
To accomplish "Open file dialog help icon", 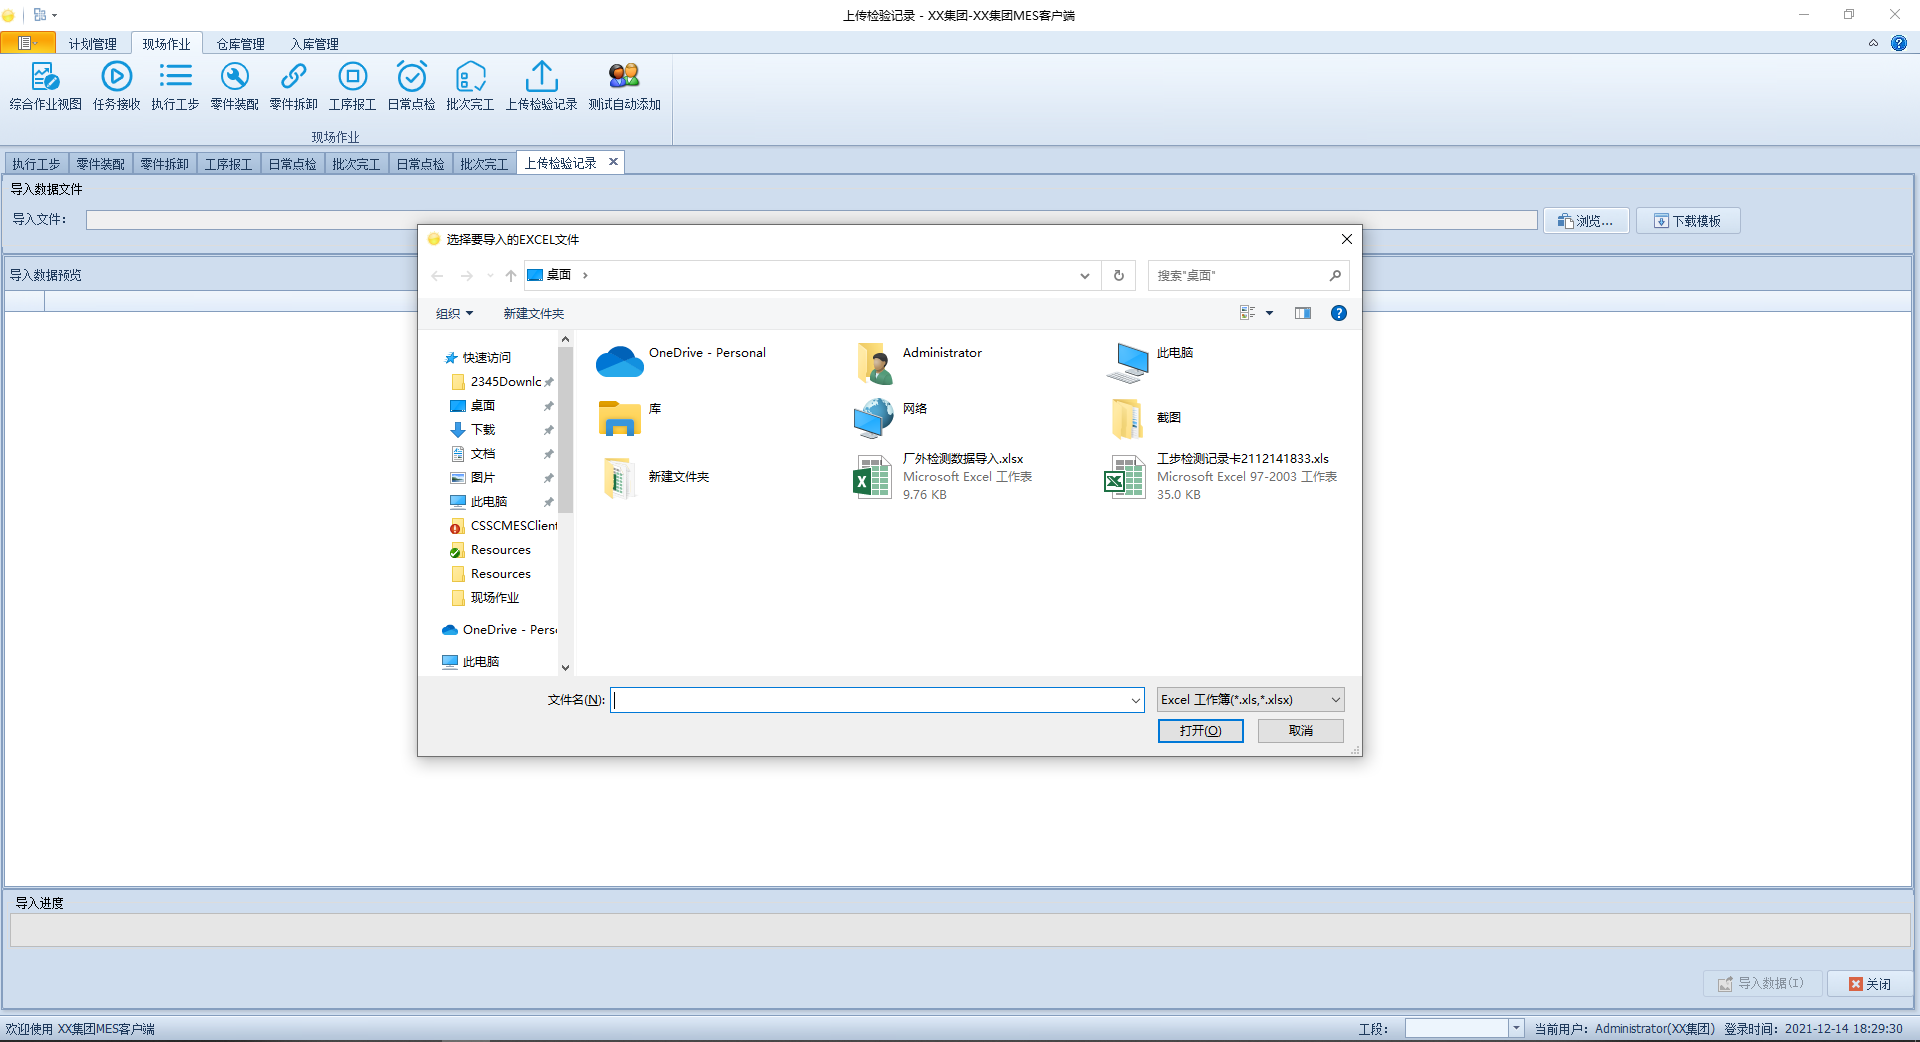I will coord(1338,313).
